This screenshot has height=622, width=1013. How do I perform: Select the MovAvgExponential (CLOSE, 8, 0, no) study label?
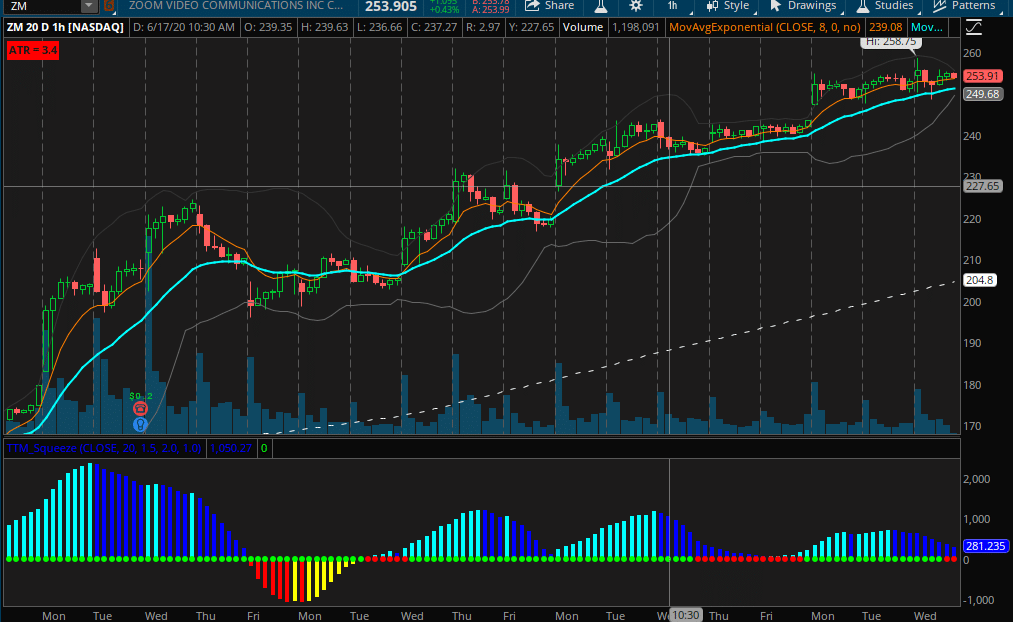click(765, 27)
